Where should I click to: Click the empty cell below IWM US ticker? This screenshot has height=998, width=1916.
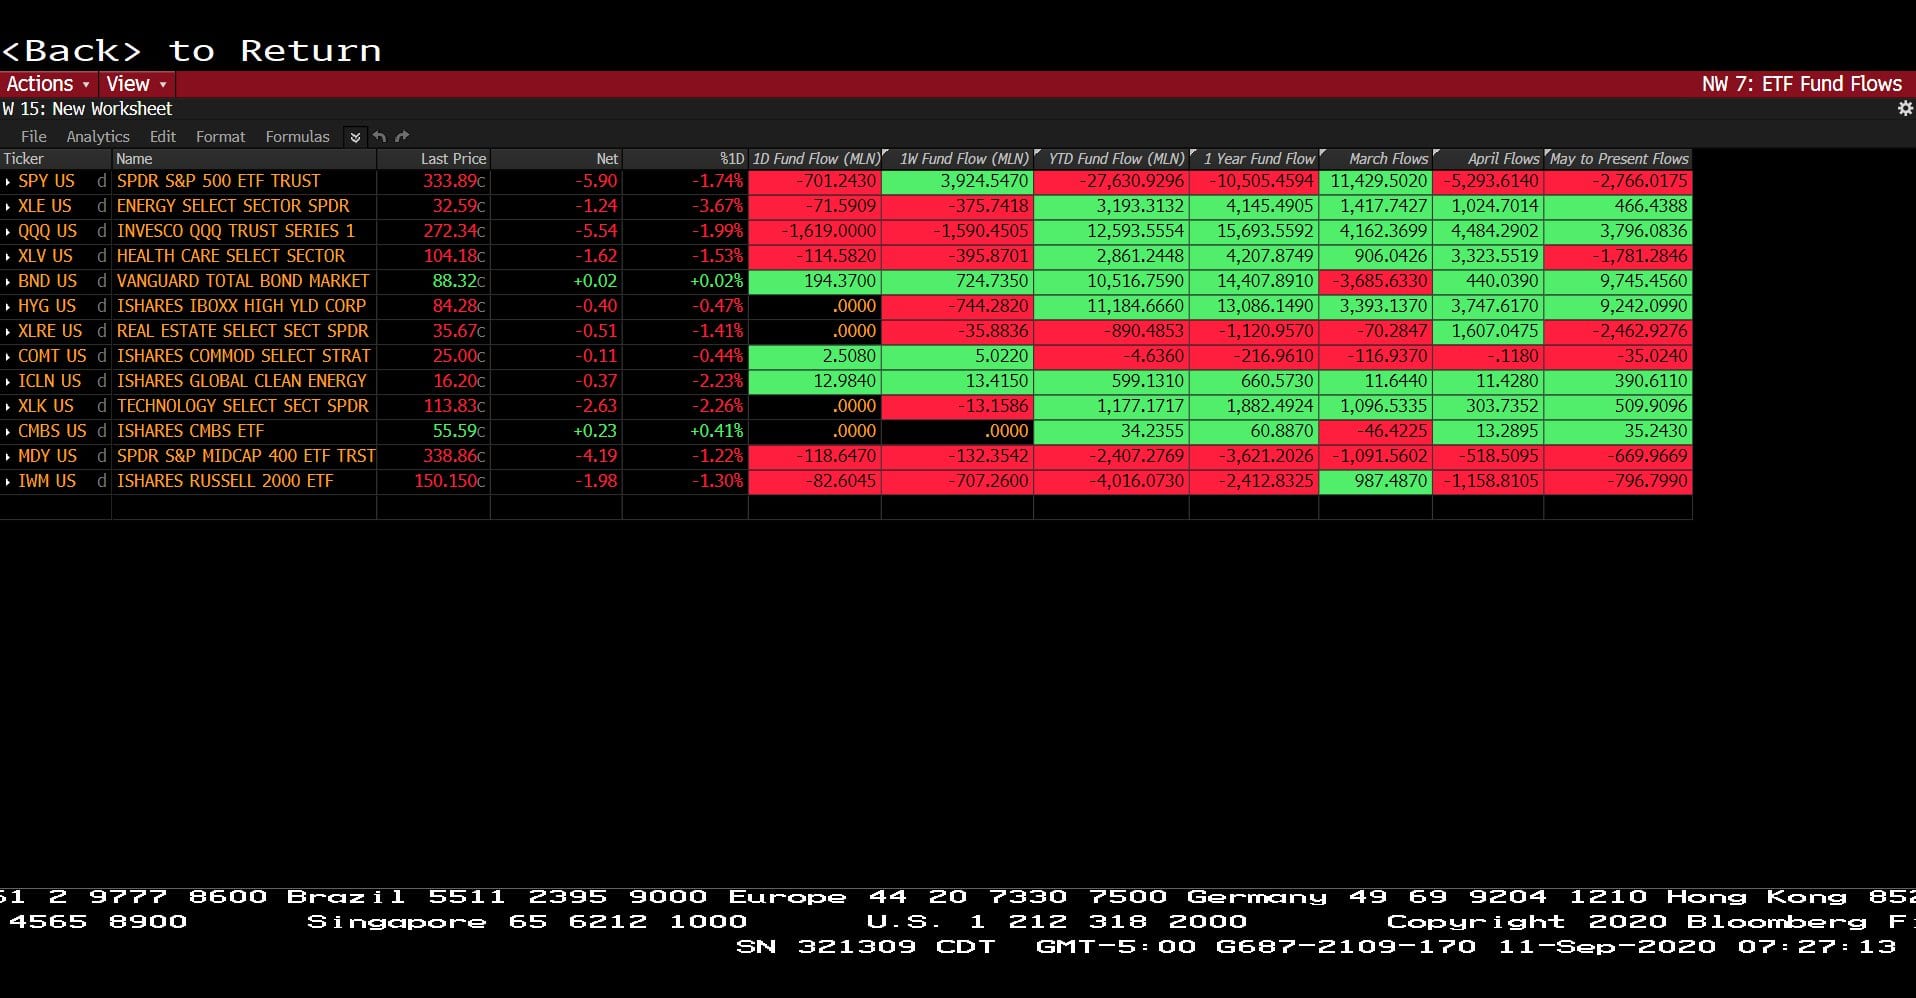click(x=56, y=506)
